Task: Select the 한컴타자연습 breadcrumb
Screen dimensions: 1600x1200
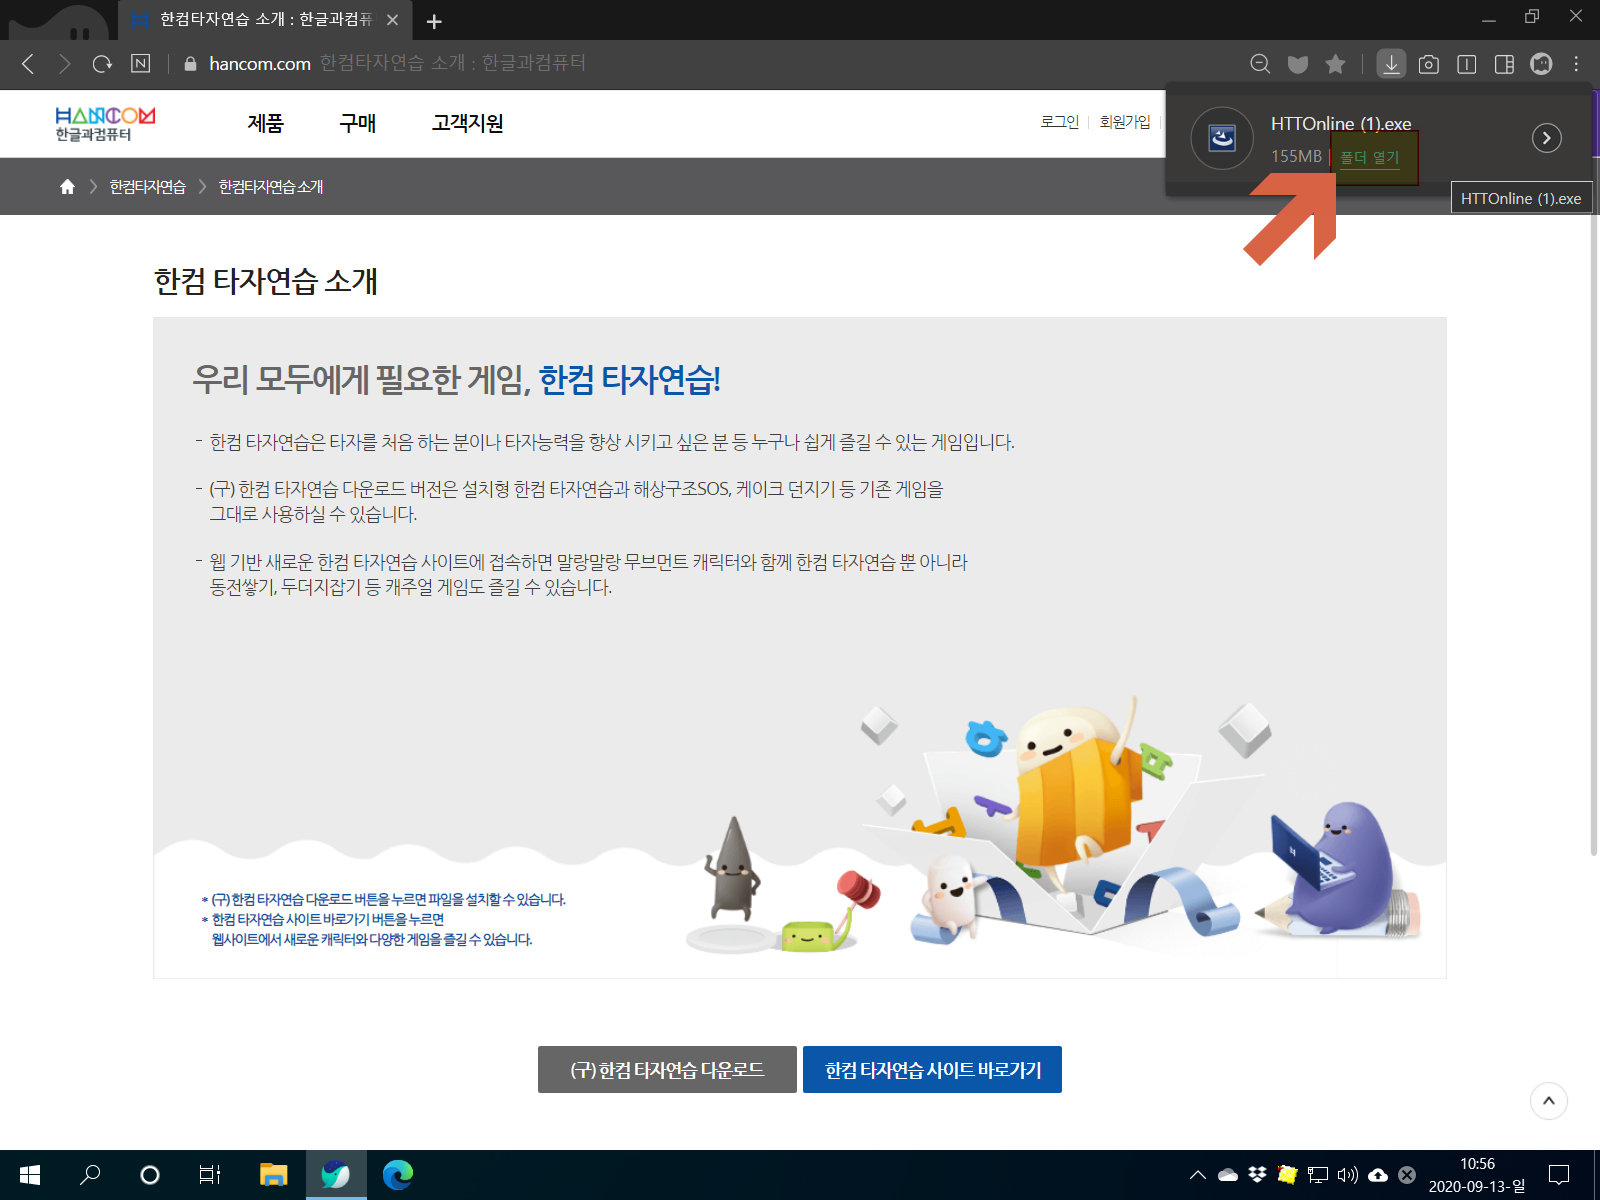Action: [148, 187]
